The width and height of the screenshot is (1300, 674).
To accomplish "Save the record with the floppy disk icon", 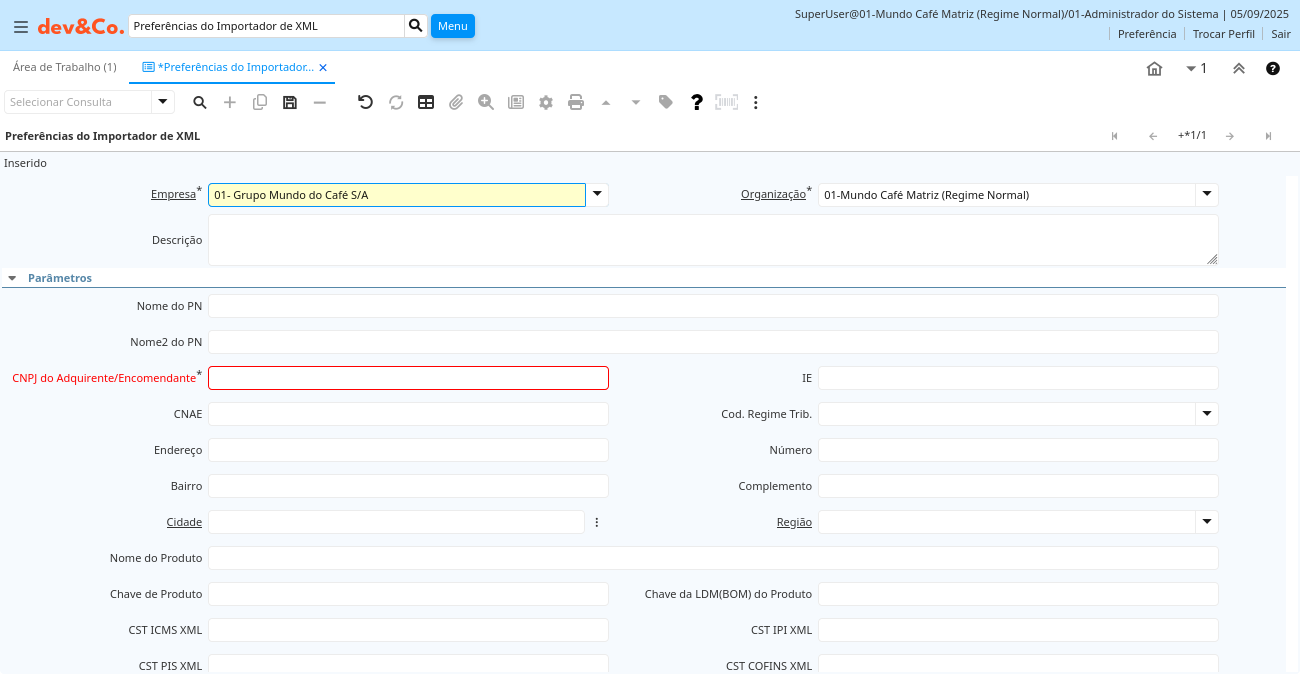I will [x=290, y=102].
